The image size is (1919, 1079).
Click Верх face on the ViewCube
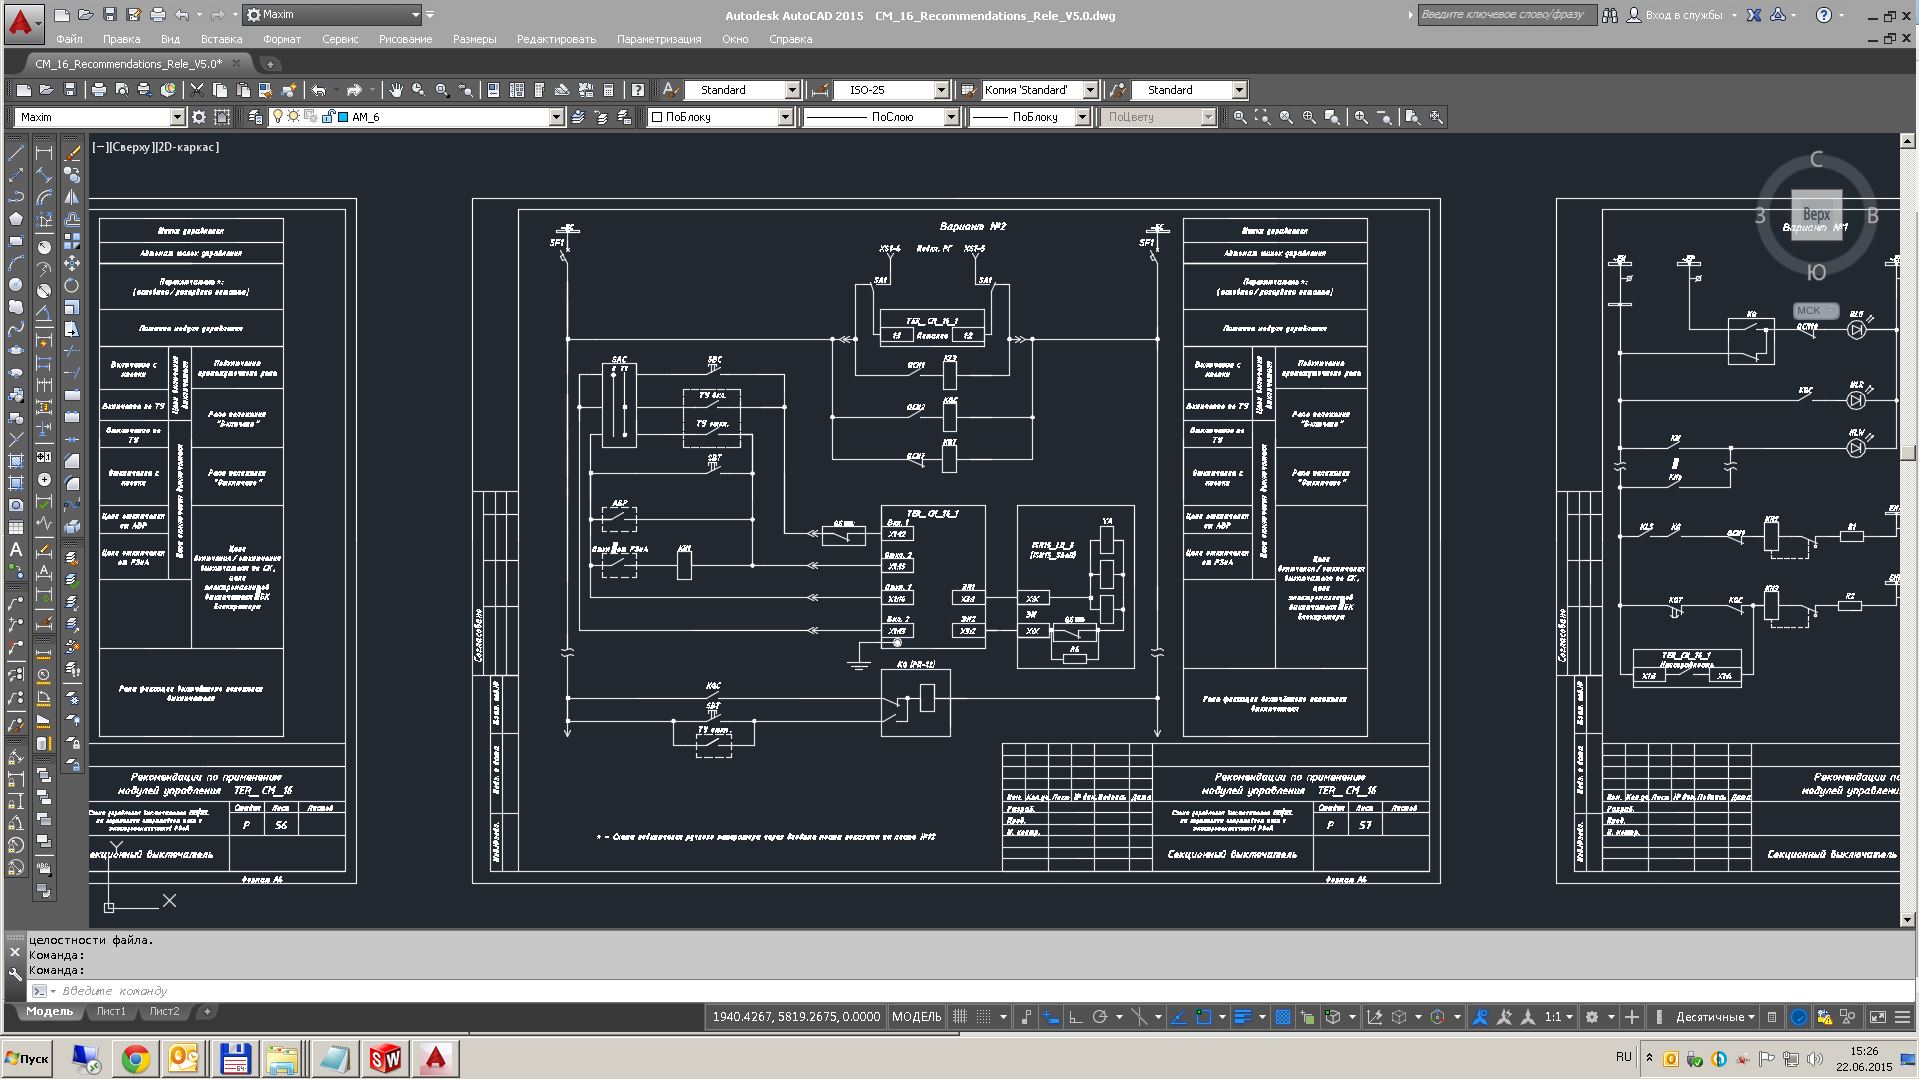[x=1816, y=215]
